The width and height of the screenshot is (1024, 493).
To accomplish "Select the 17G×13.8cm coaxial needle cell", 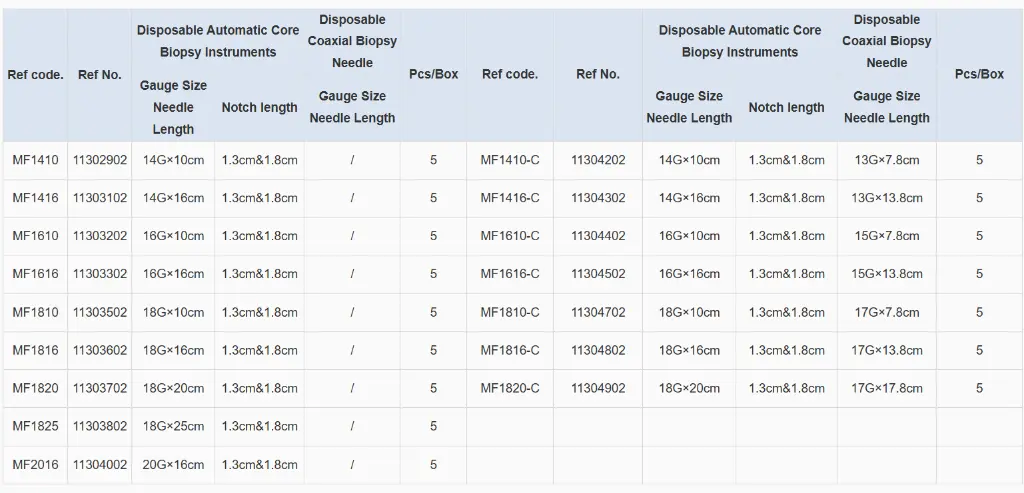I will pos(886,350).
